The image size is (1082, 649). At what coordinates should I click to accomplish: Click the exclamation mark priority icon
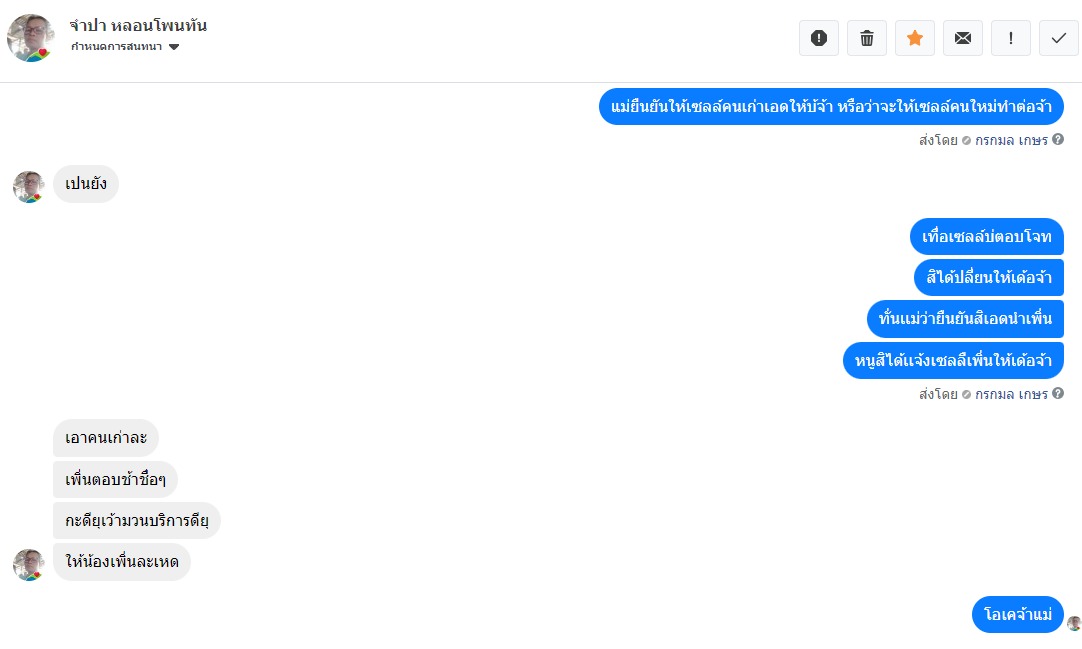(x=1011, y=38)
